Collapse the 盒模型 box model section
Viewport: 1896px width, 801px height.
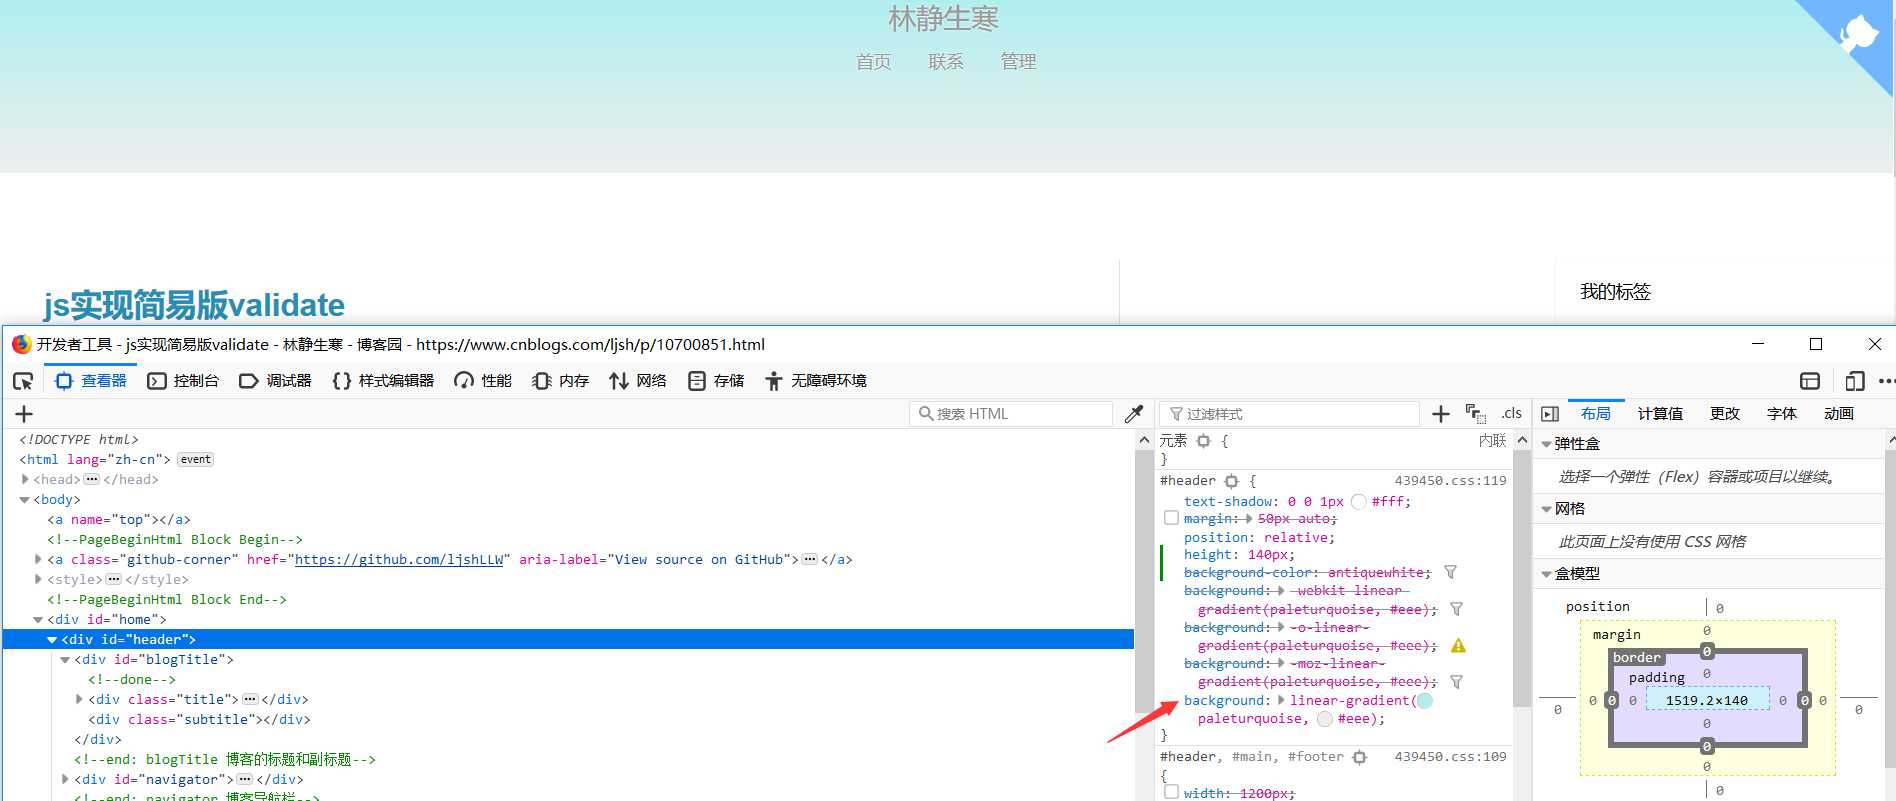pyautogui.click(x=1547, y=574)
